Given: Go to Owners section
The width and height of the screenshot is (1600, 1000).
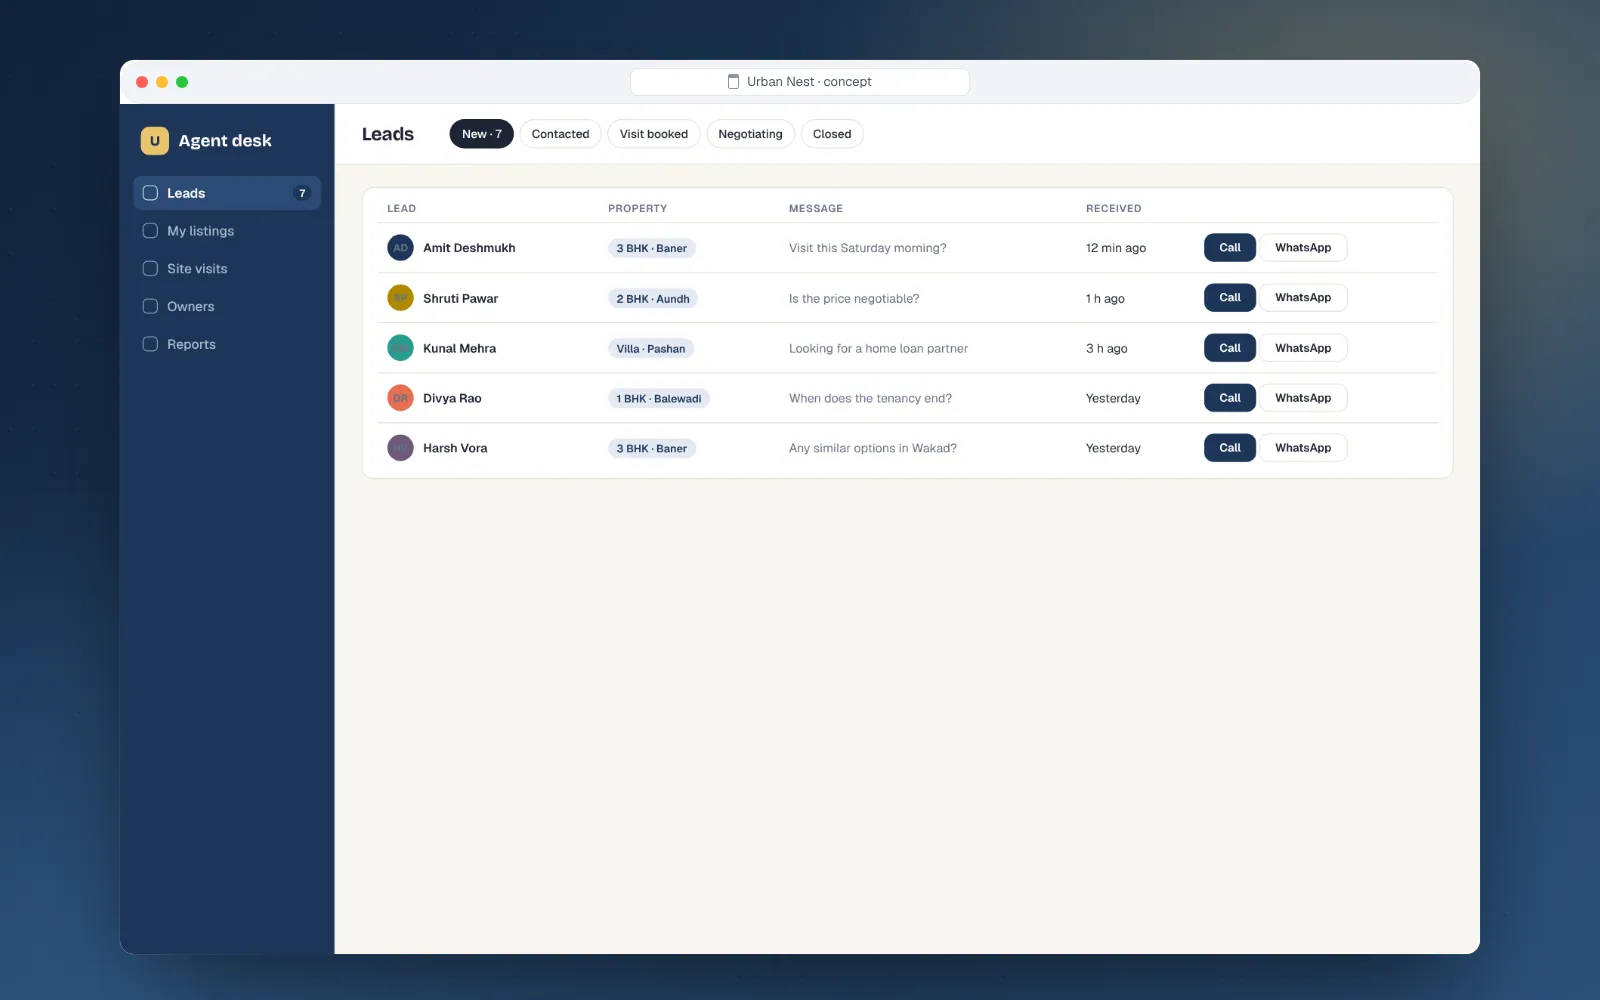Looking at the screenshot, I should point(227,307).
